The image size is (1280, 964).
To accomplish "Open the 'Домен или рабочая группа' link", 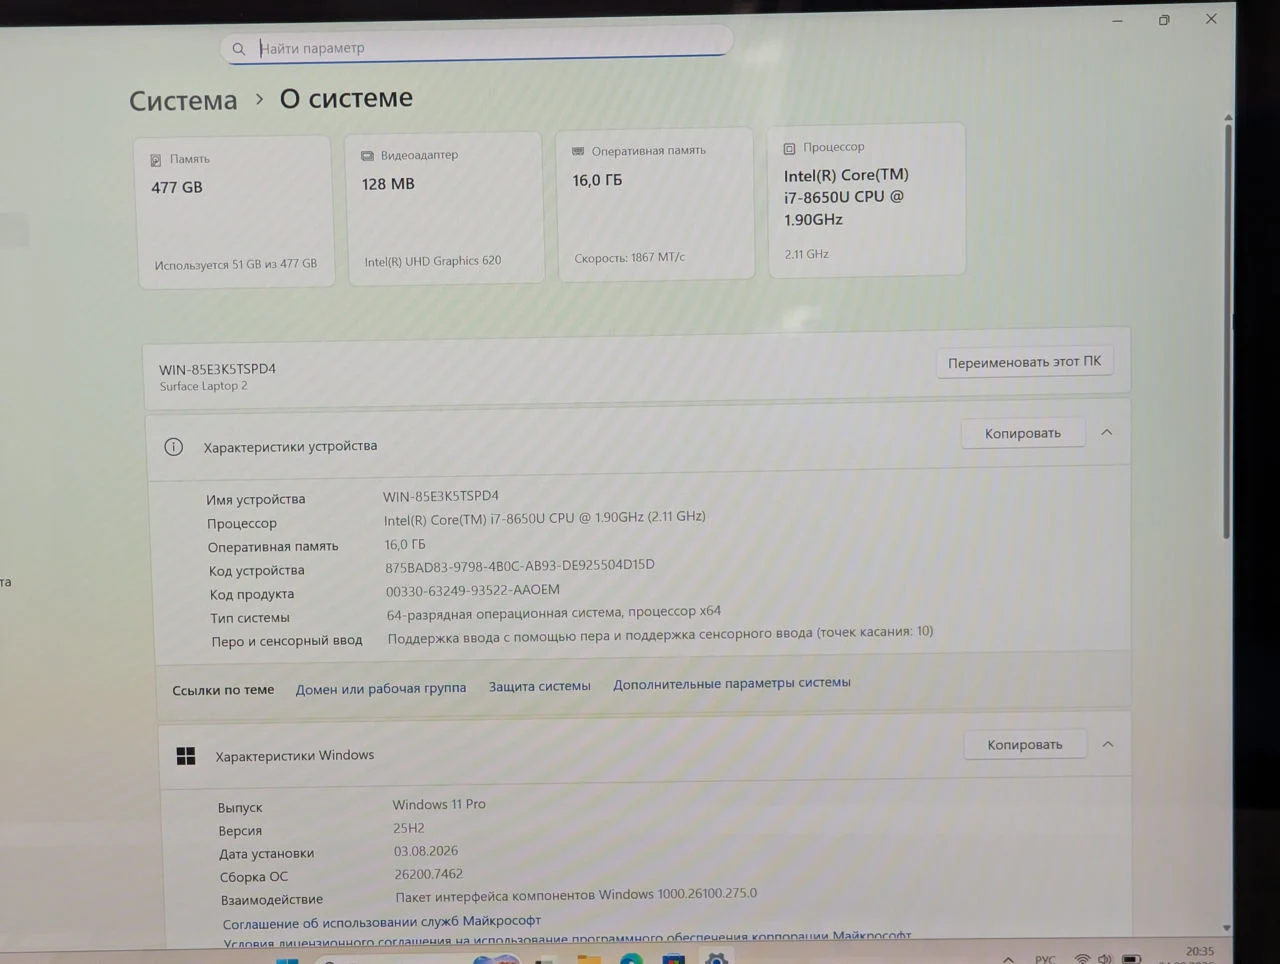I will pyautogui.click(x=381, y=688).
